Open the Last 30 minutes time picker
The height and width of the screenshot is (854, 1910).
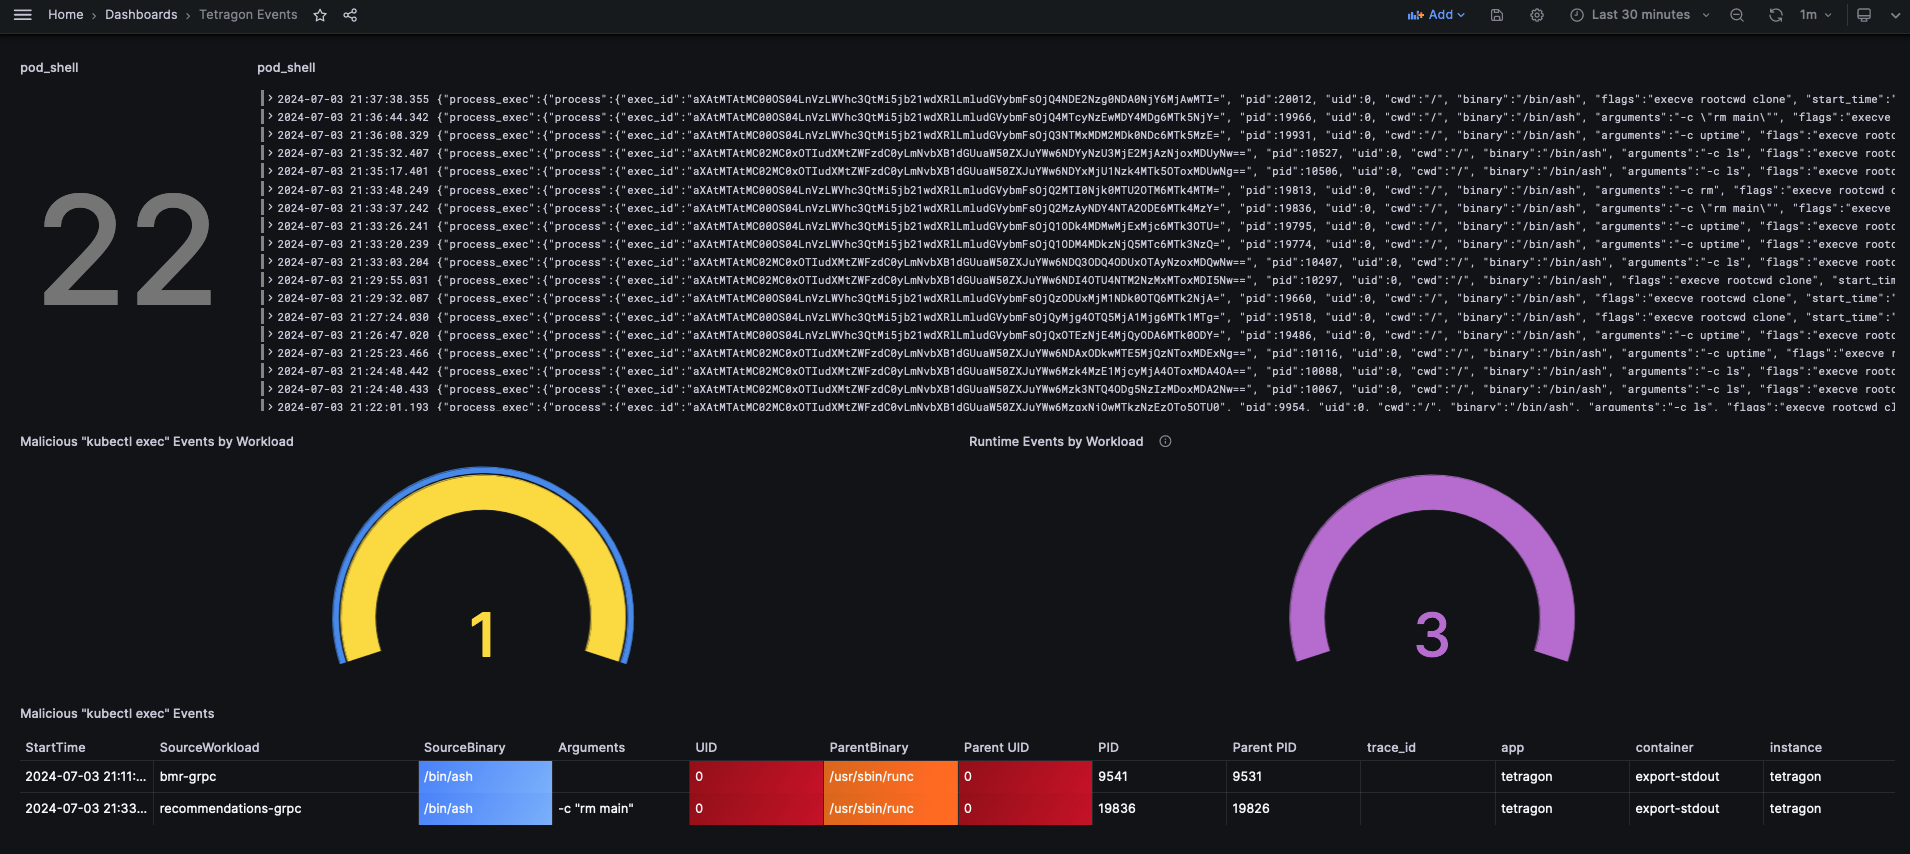pos(1639,15)
